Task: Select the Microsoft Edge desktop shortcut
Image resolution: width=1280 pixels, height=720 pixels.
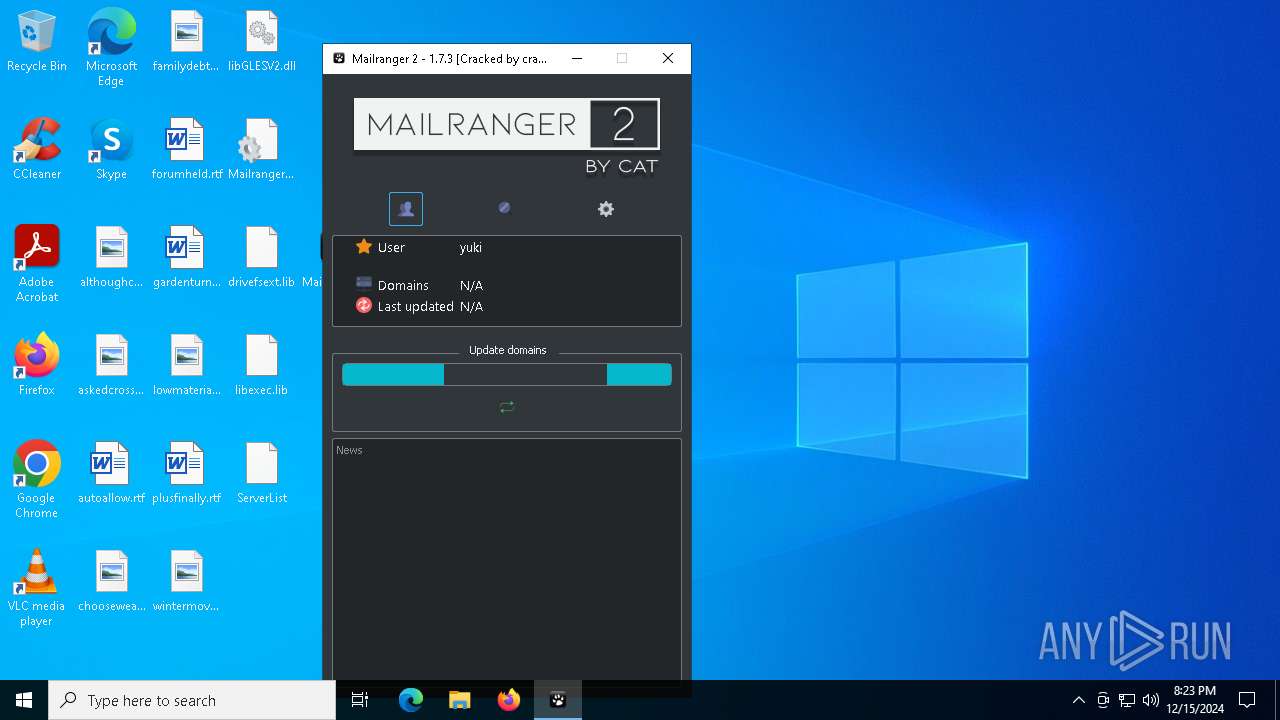Action: point(111,48)
